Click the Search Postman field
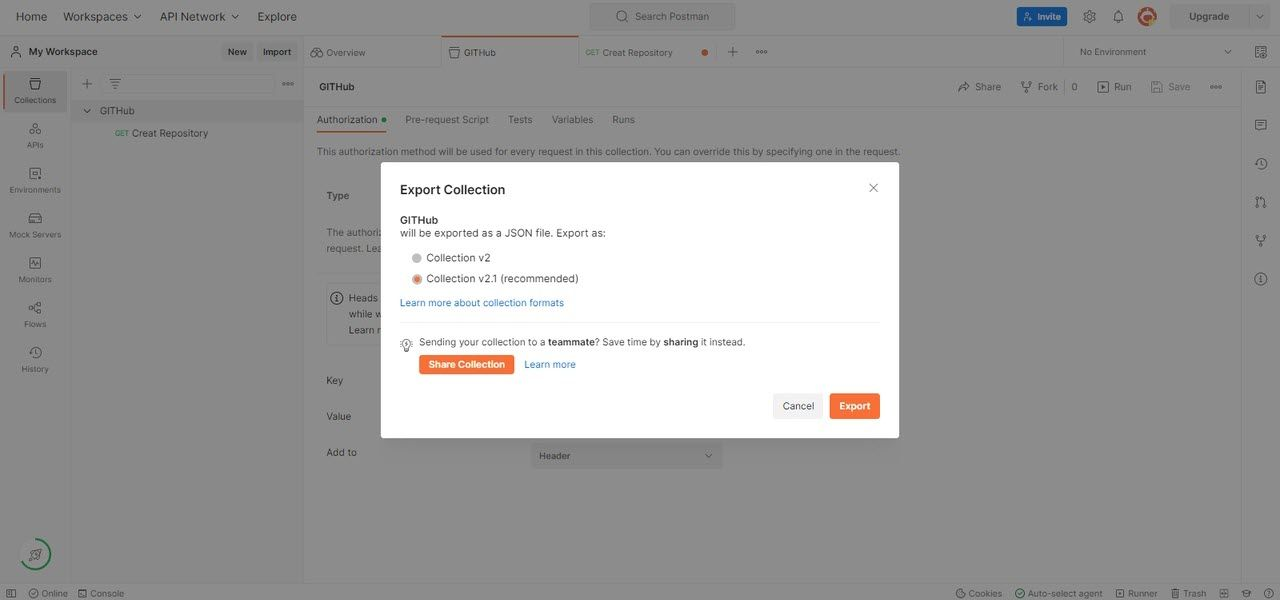 click(x=662, y=16)
